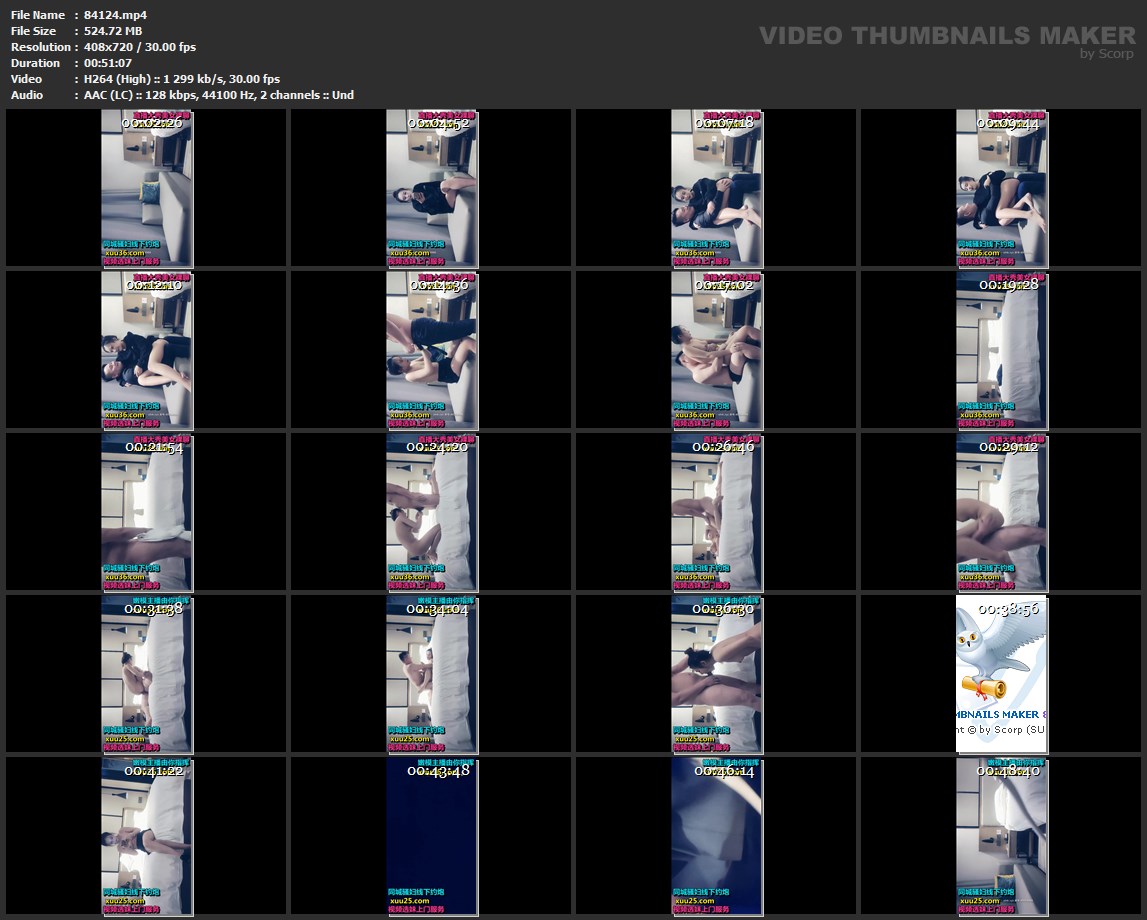This screenshot has height=920, width=1147.
Task: Pick the thumbnail stamped 00:41:22
Action: 146,837
